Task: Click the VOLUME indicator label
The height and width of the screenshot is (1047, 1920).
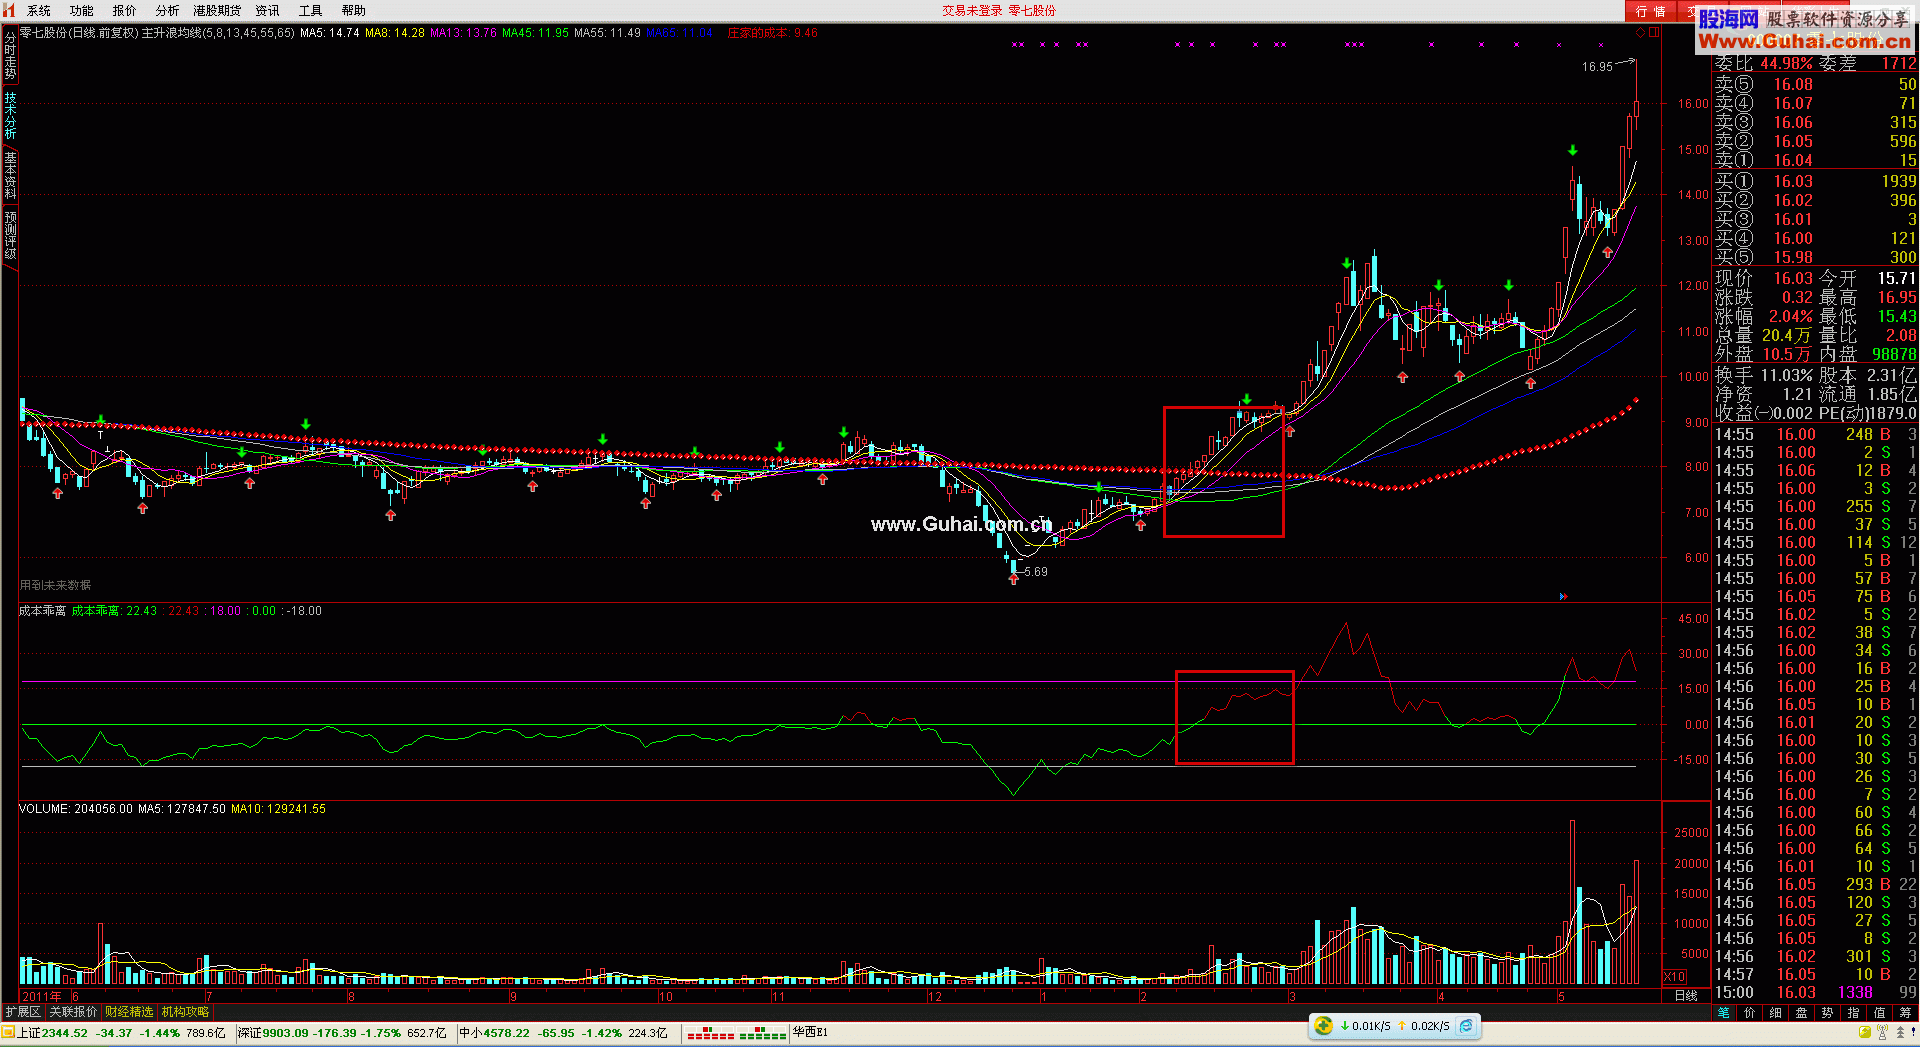Action: tap(45, 809)
